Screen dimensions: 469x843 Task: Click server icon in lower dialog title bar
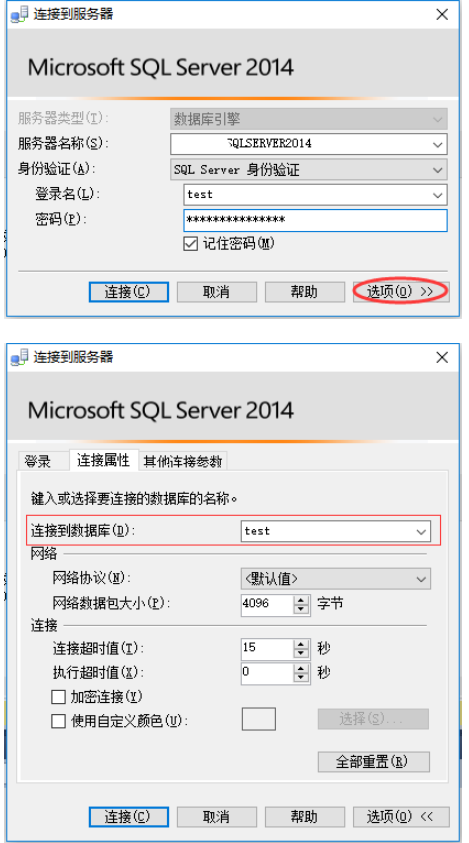click(20, 358)
